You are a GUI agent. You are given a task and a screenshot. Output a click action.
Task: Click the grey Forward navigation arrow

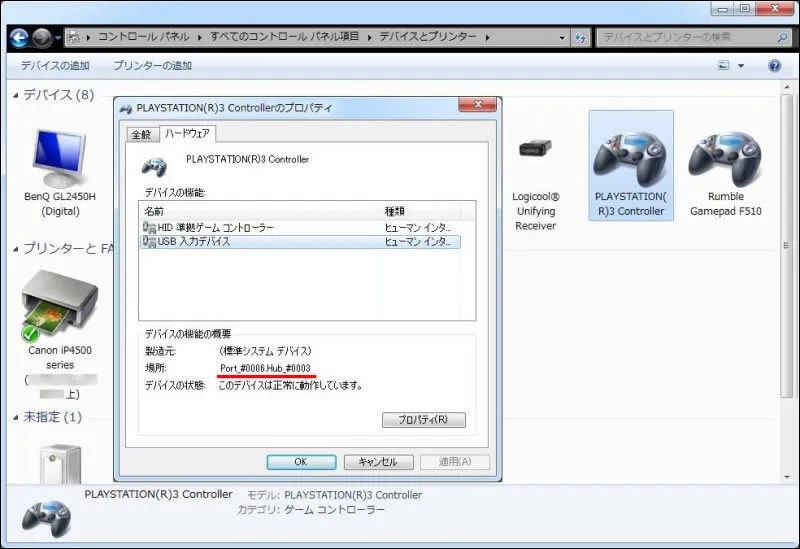point(42,38)
